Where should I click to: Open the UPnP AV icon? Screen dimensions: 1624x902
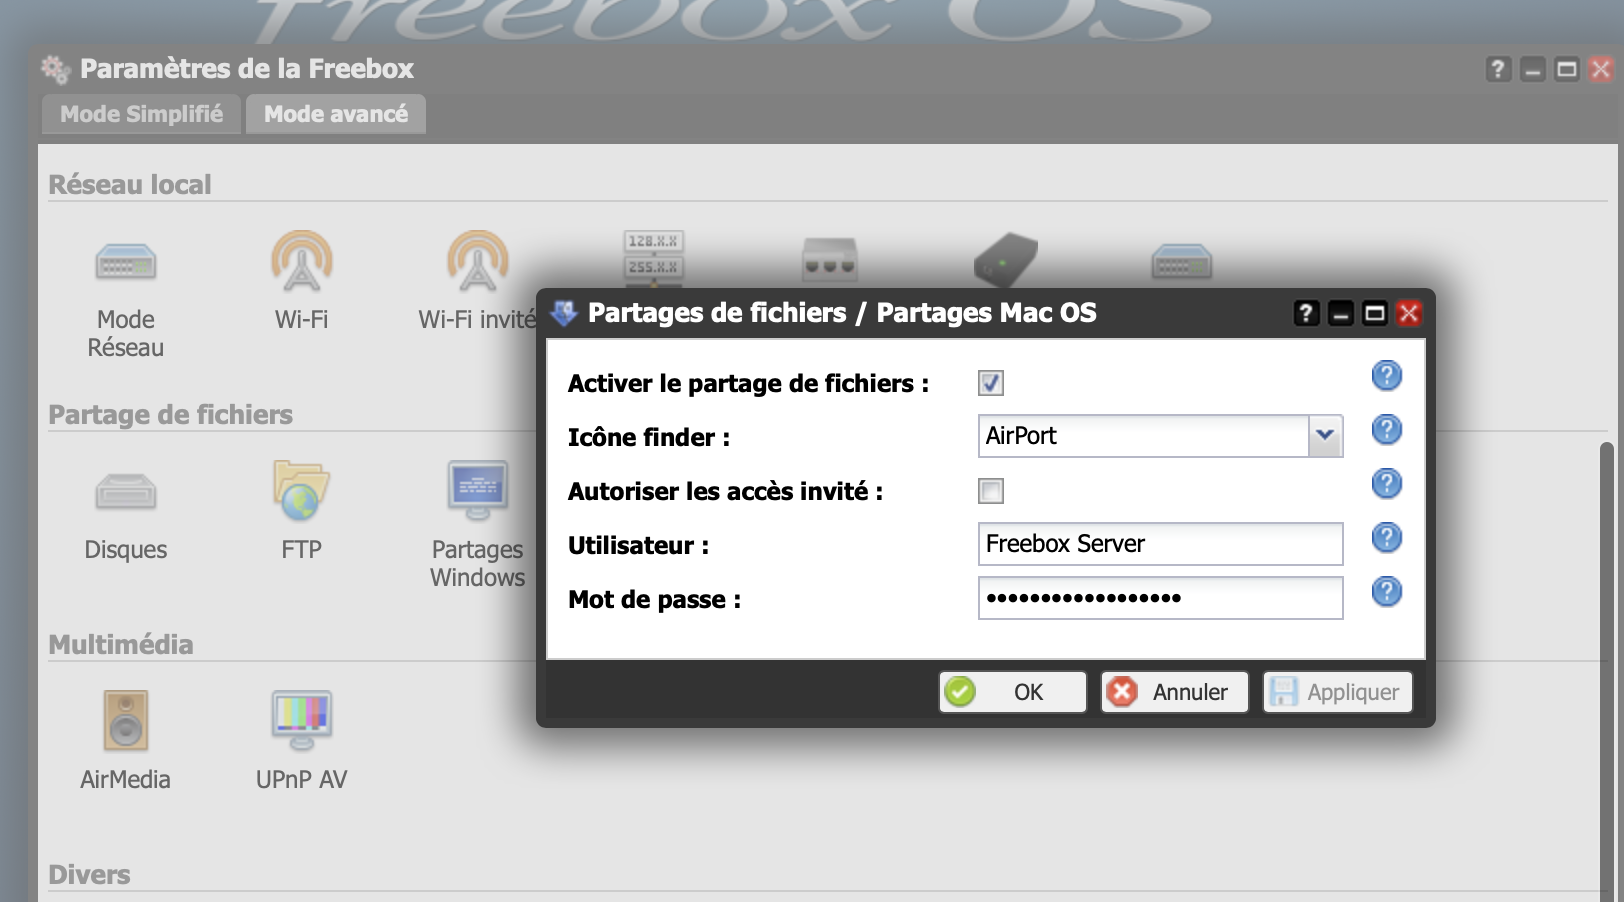pos(302,720)
